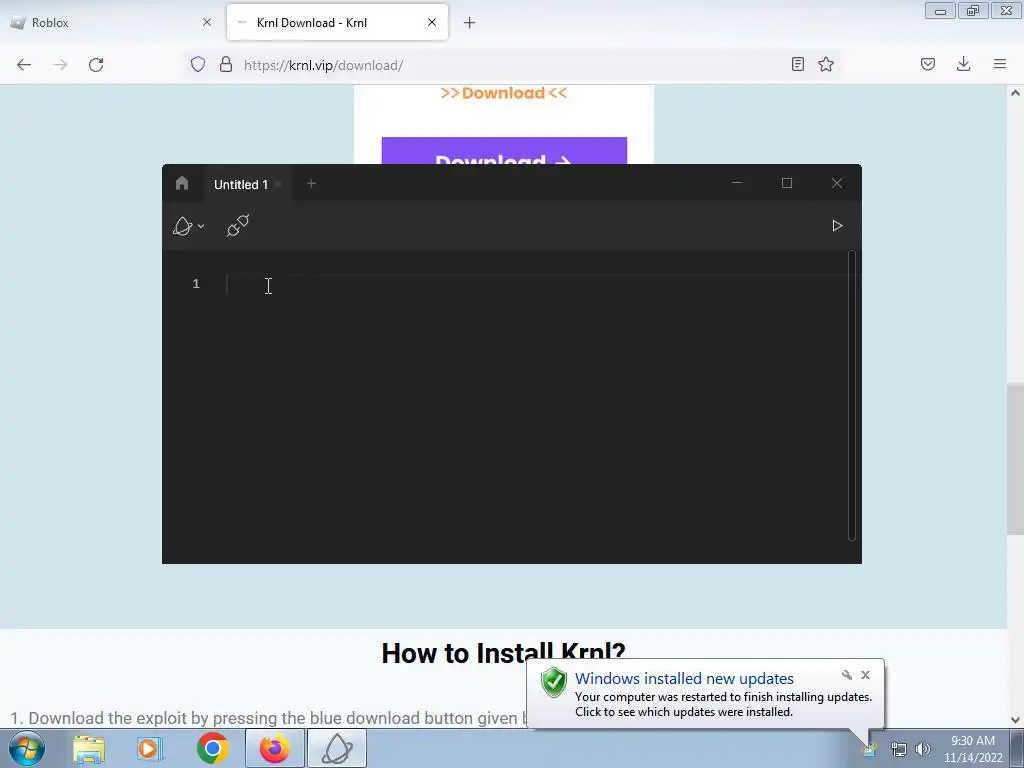Close the Roblox browser tab

207,23
